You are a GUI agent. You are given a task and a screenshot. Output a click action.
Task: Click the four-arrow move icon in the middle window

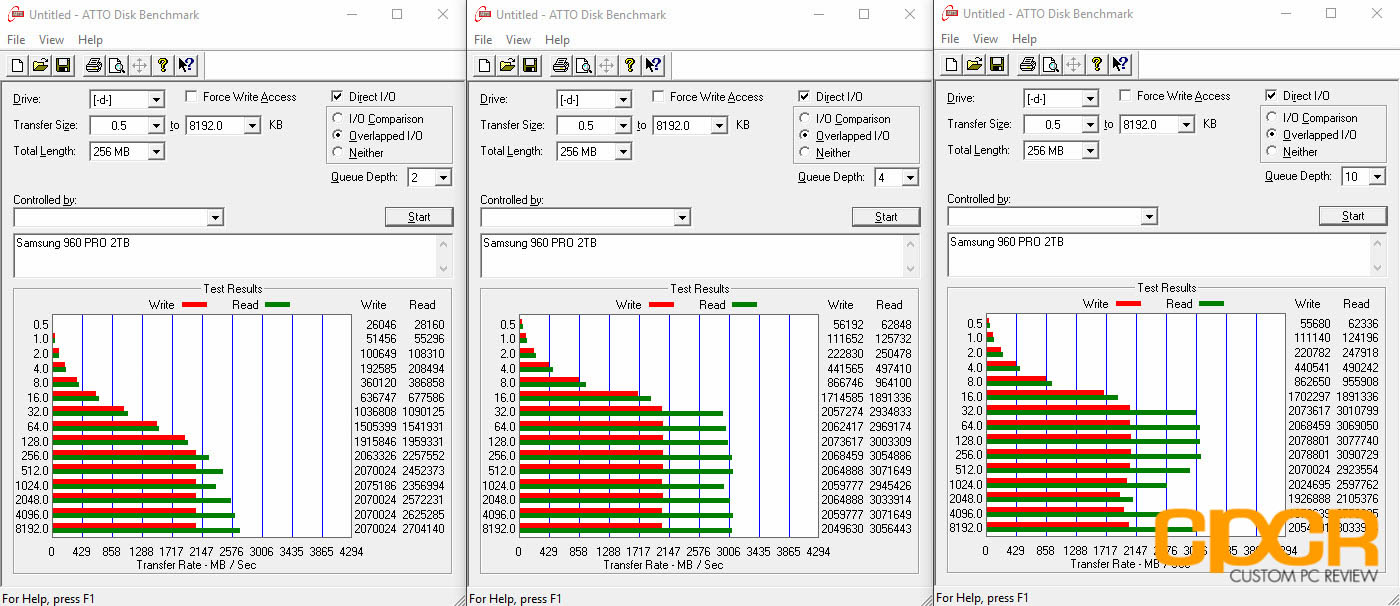(606, 66)
